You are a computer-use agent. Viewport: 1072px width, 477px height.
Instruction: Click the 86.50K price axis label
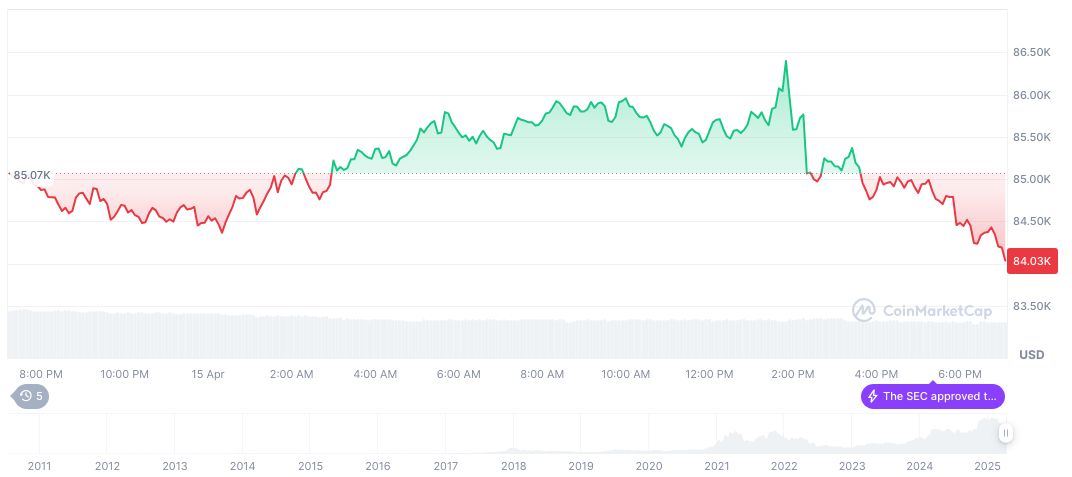tap(1032, 51)
